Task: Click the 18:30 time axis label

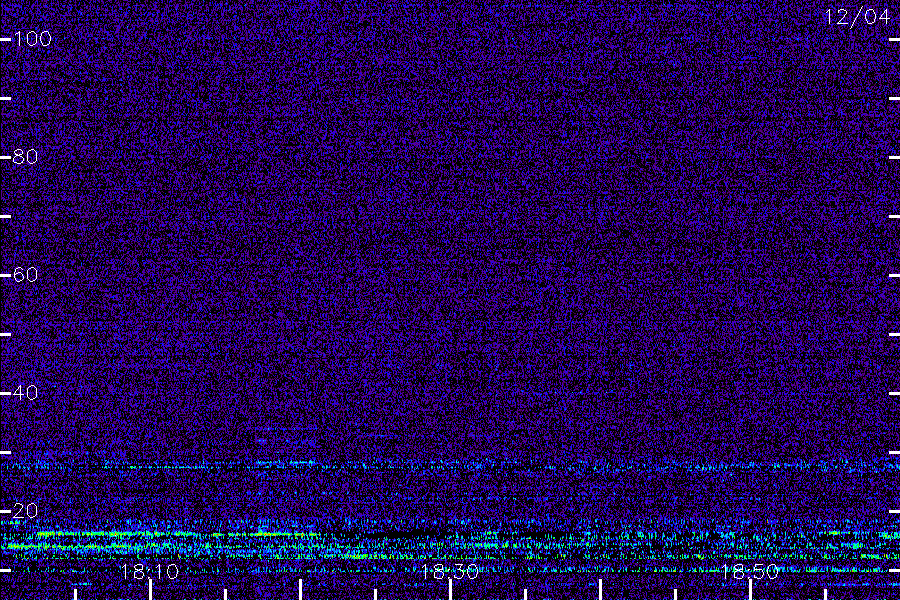Action: tap(450, 572)
